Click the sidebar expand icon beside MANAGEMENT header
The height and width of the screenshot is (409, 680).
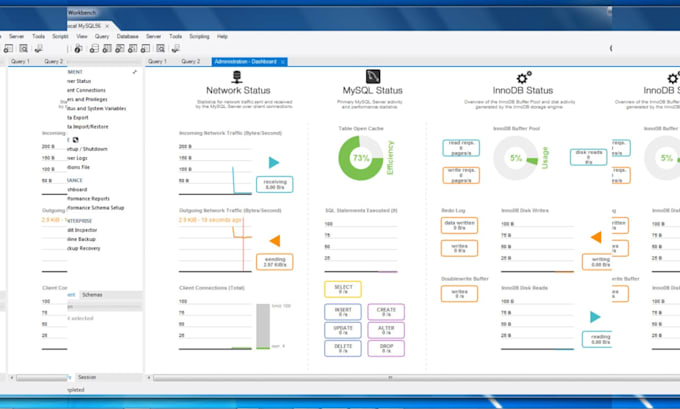[134, 72]
